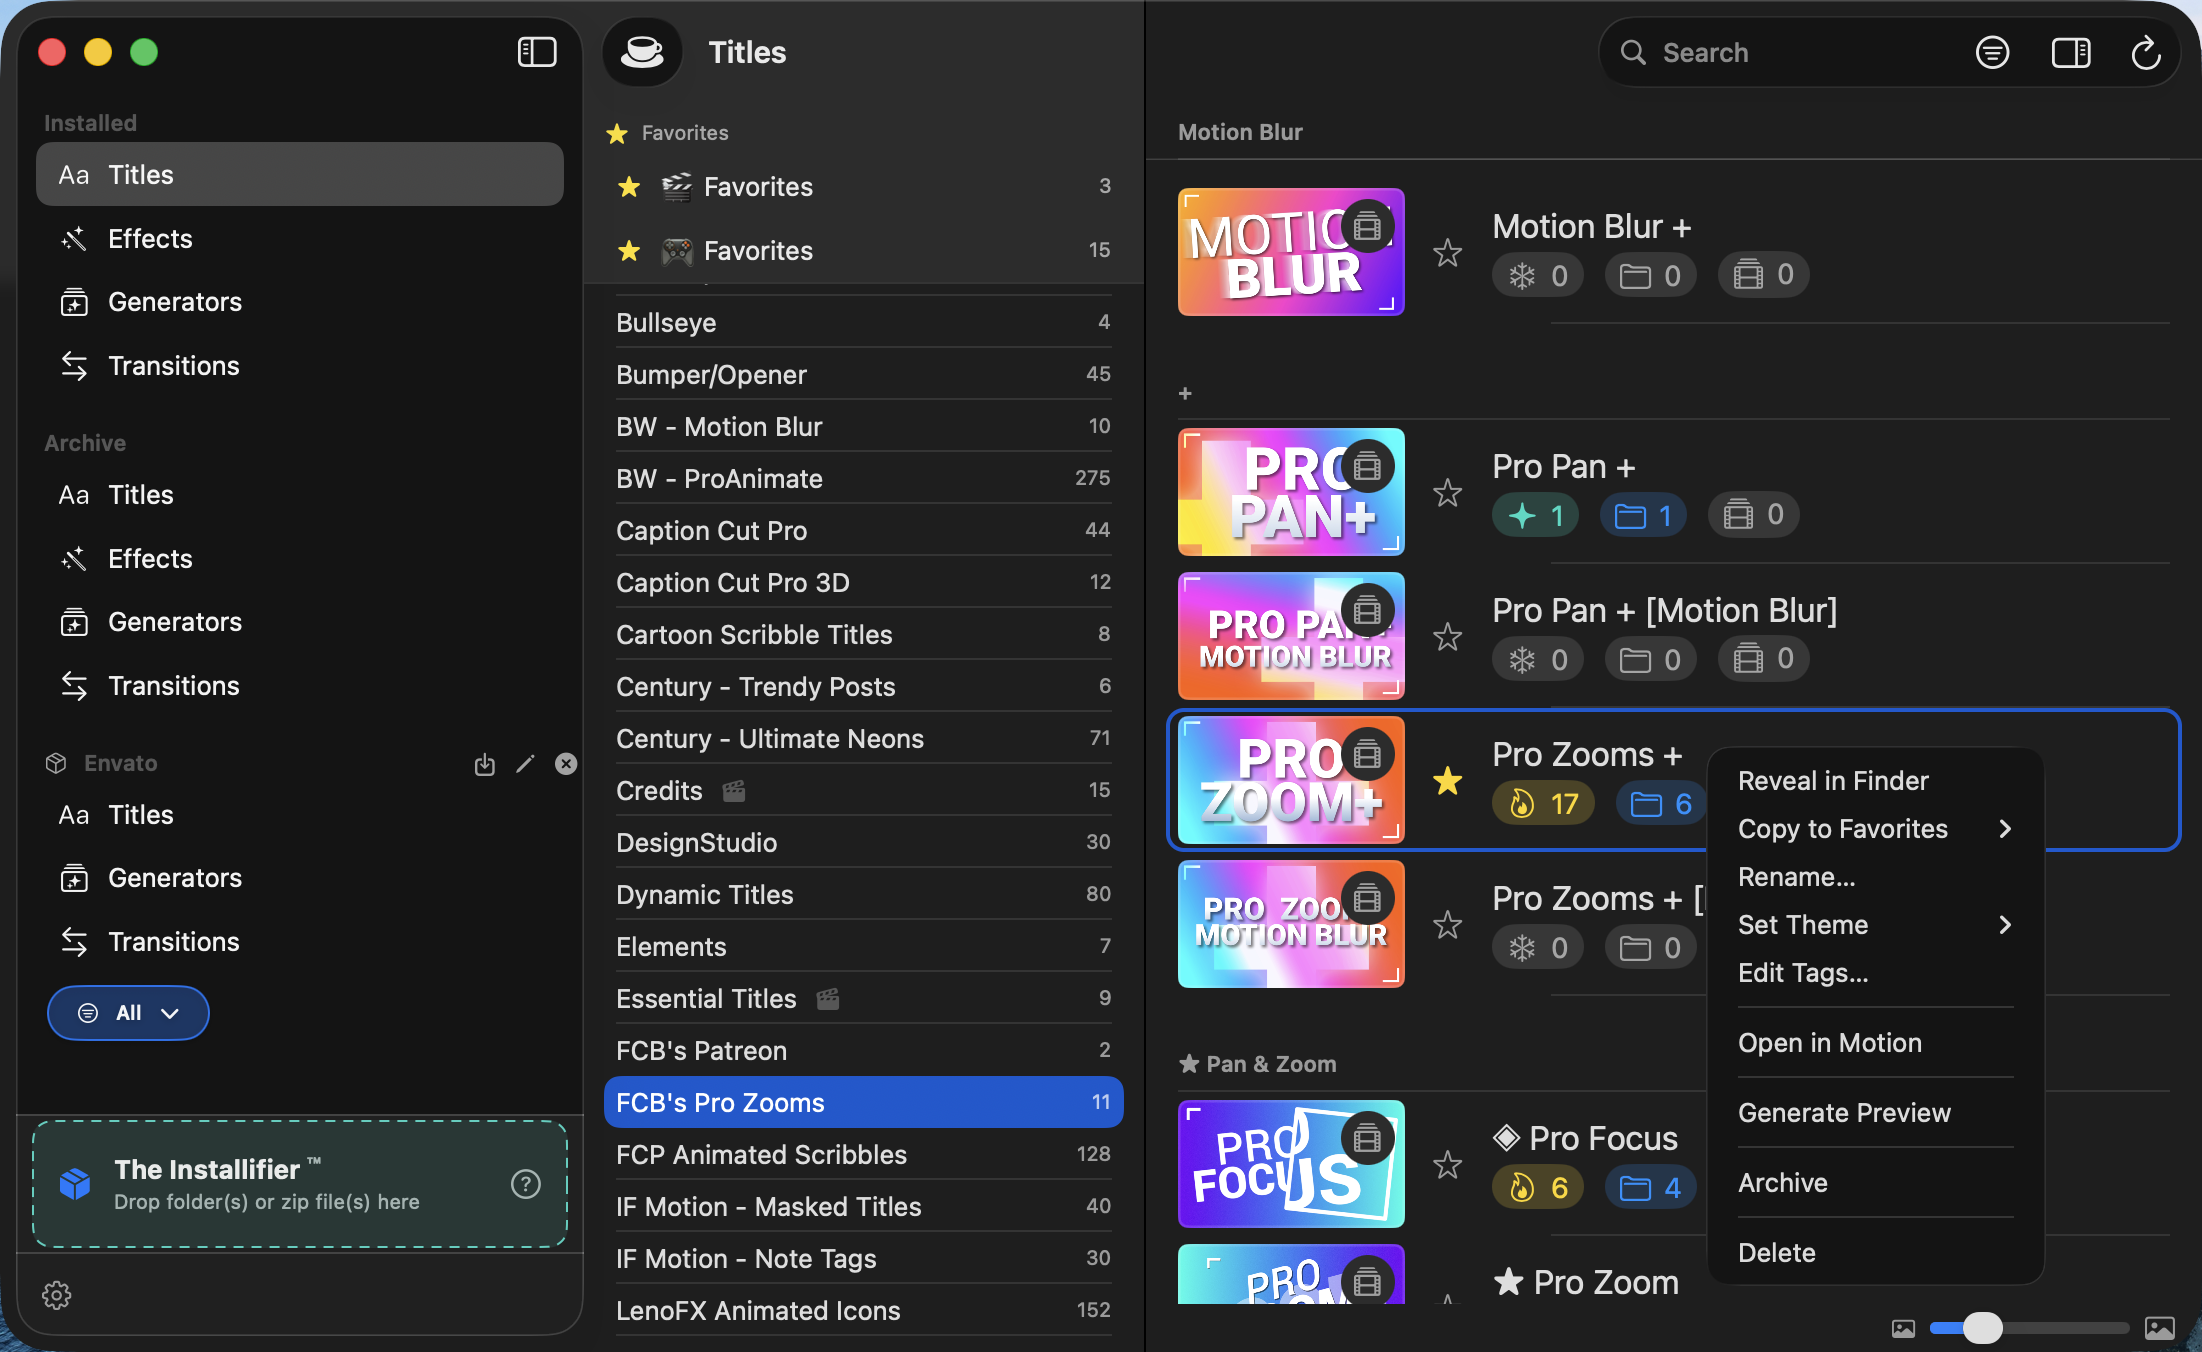2202x1352 pixels.
Task: Click the refresh icon in the top toolbar
Action: [x=2146, y=51]
